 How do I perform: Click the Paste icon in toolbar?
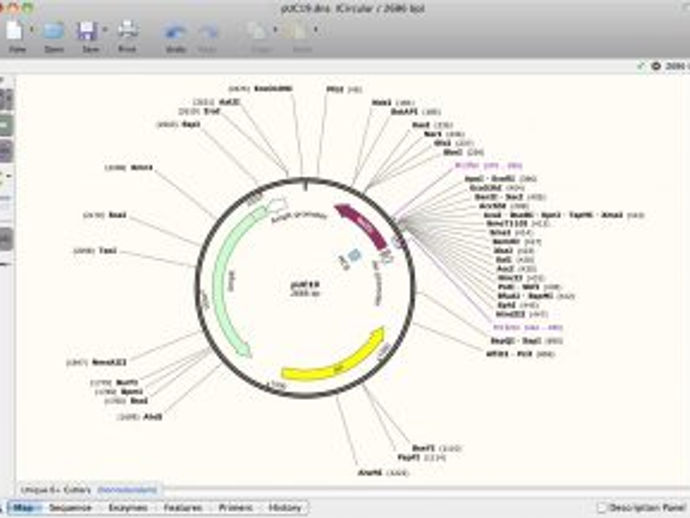pyautogui.click(x=297, y=31)
